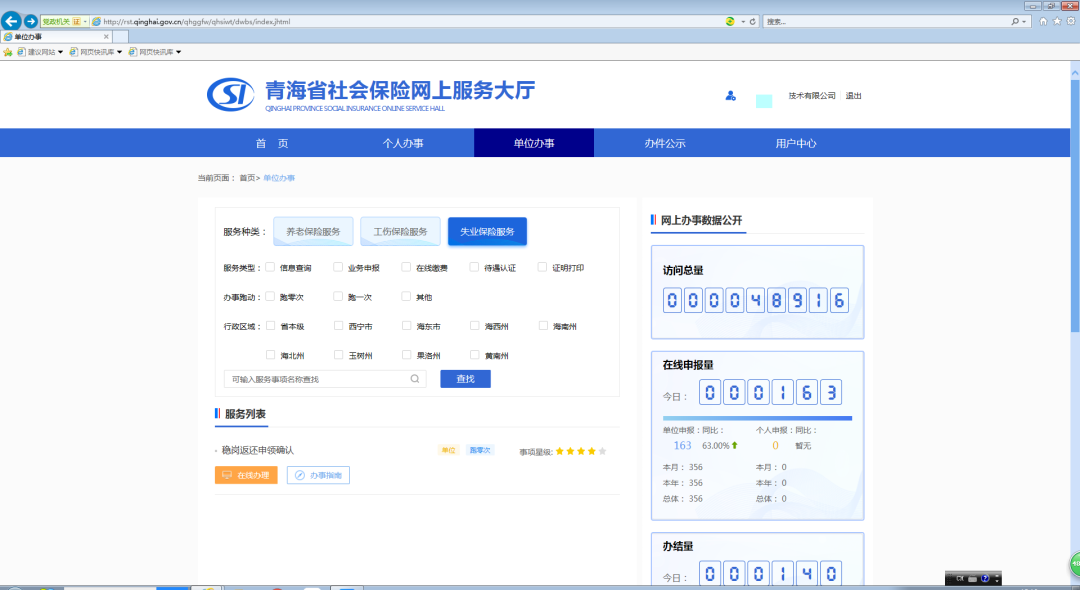This screenshot has width=1080, height=590.
Task: Enable the 跑零次 filter checkbox
Action: [x=270, y=296]
